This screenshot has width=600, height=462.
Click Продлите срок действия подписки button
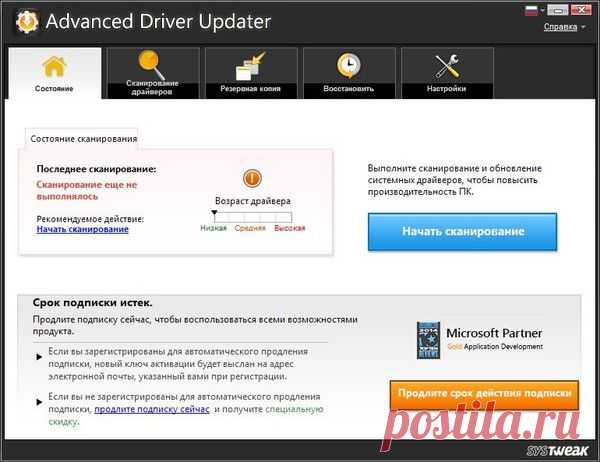484,394
